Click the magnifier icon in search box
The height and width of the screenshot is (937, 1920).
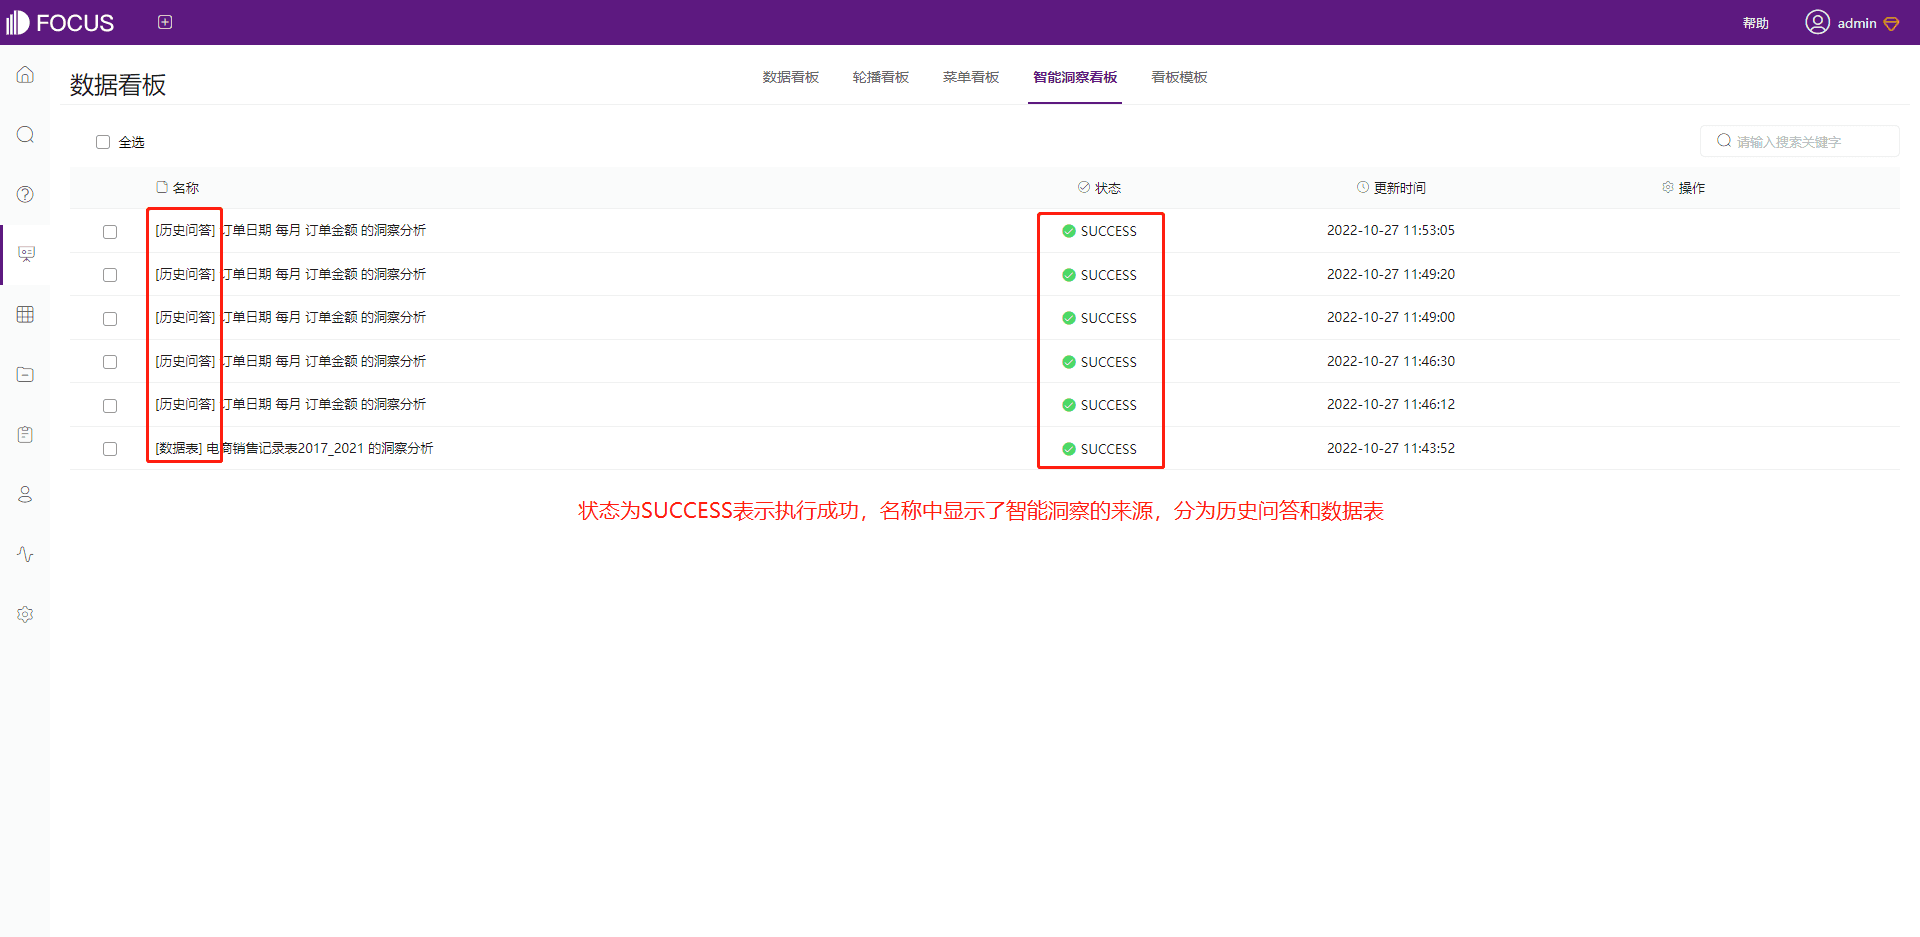point(1724,141)
